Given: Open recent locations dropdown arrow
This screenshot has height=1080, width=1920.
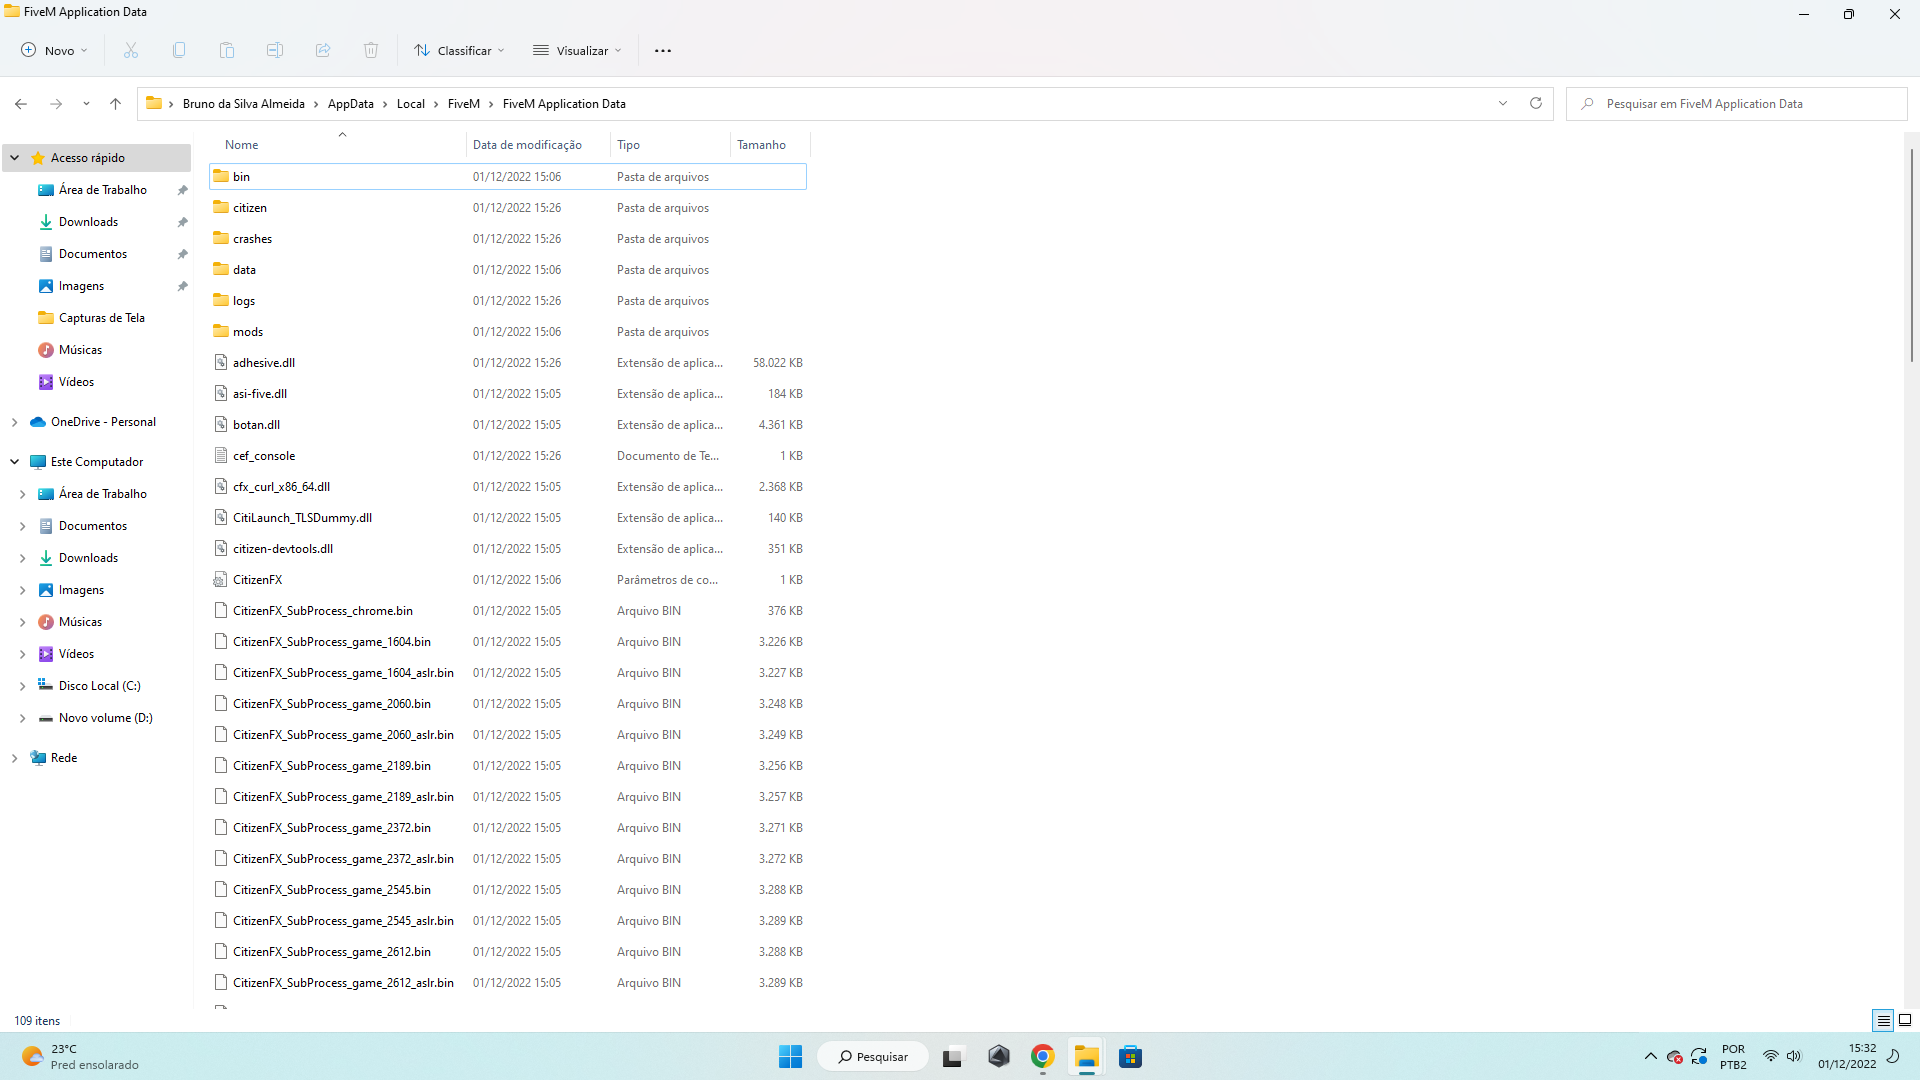Looking at the screenshot, I should point(86,104).
